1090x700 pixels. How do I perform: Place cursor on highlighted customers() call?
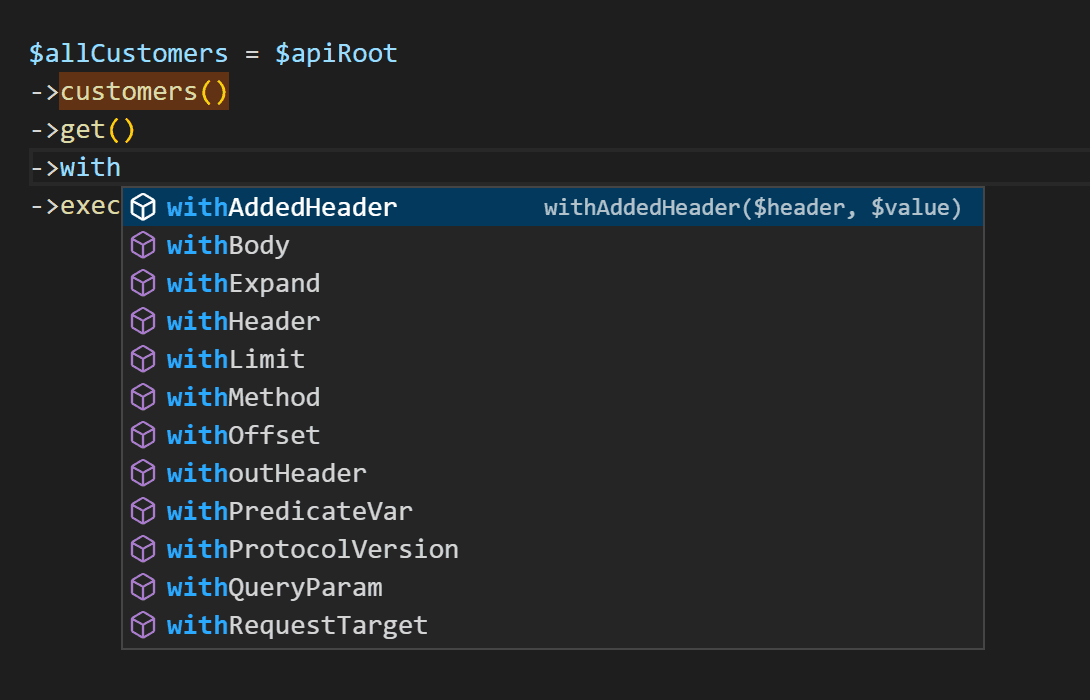144,92
